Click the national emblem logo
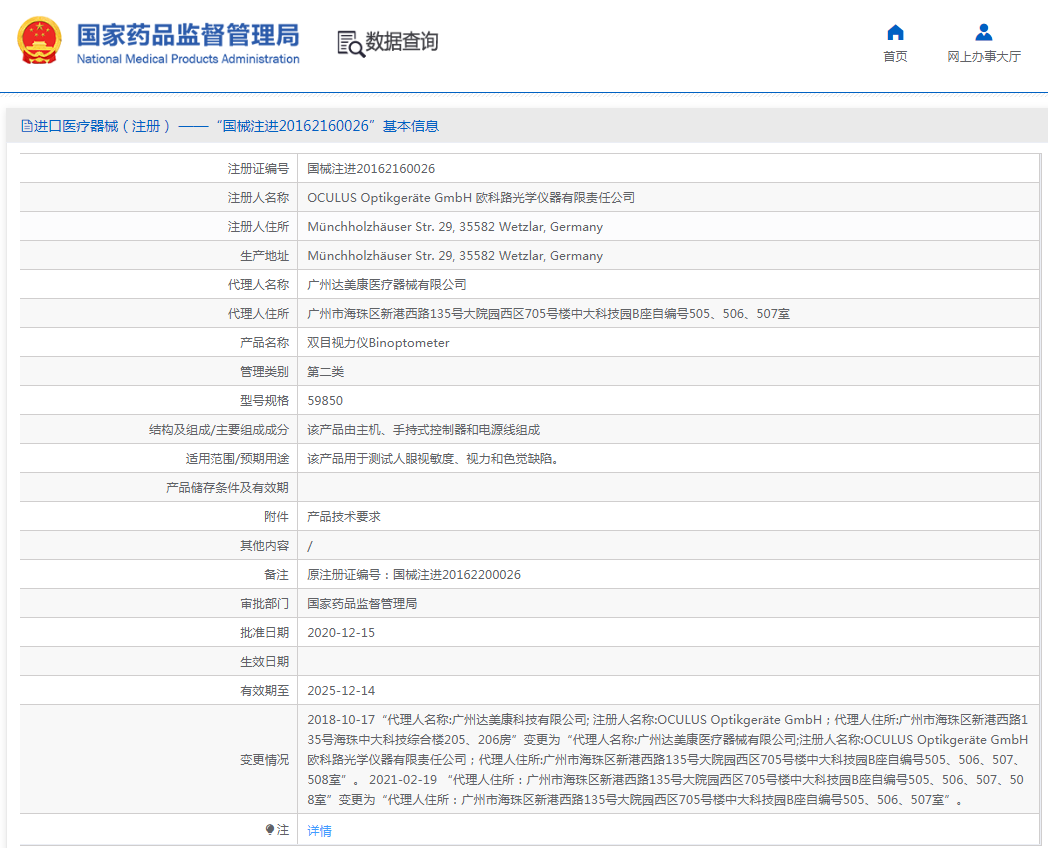 pyautogui.click(x=39, y=42)
